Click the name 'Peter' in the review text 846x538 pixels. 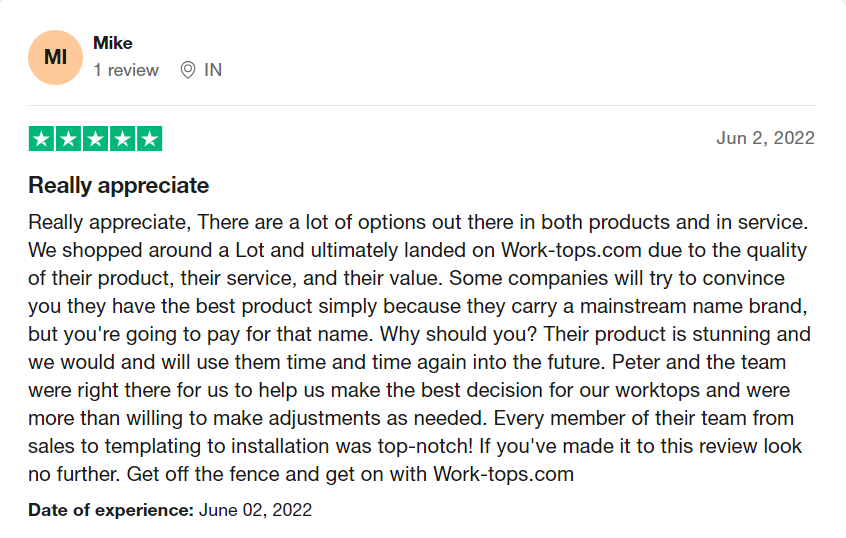(x=637, y=362)
